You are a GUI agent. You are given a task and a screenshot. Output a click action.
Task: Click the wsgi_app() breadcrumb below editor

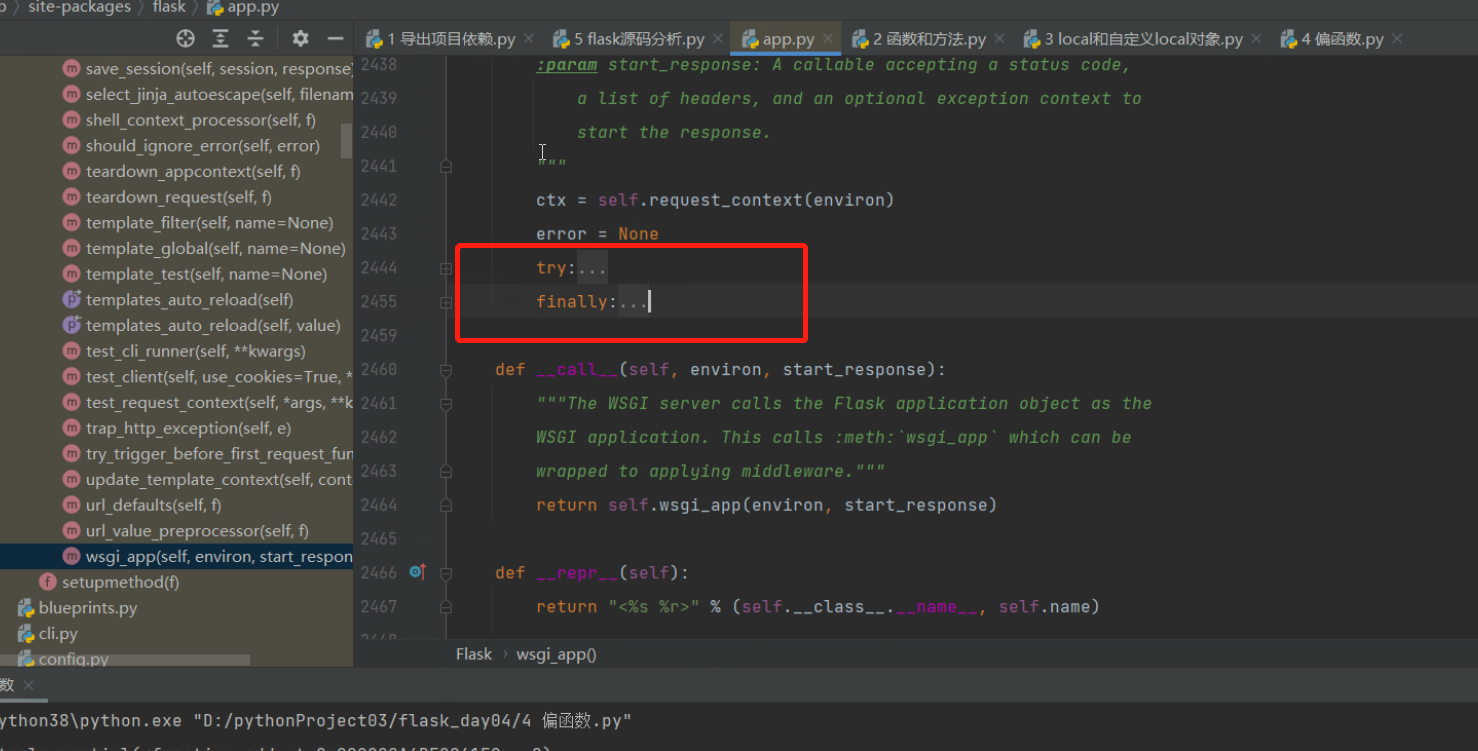click(556, 654)
